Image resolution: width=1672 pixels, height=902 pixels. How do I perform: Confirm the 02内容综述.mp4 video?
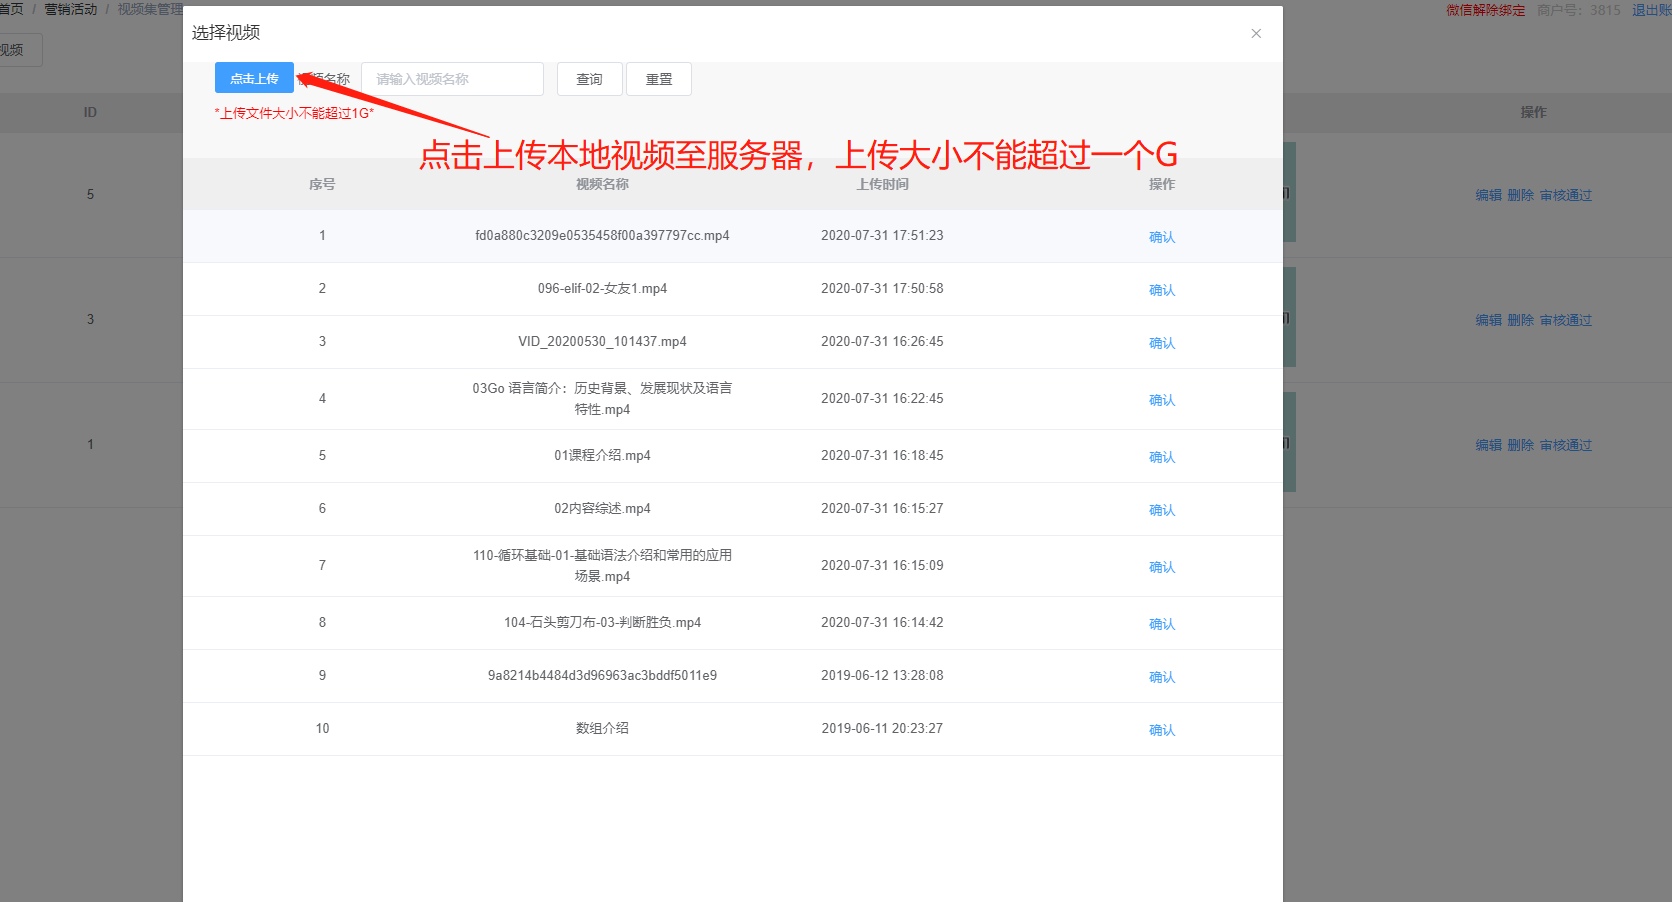point(1161,510)
